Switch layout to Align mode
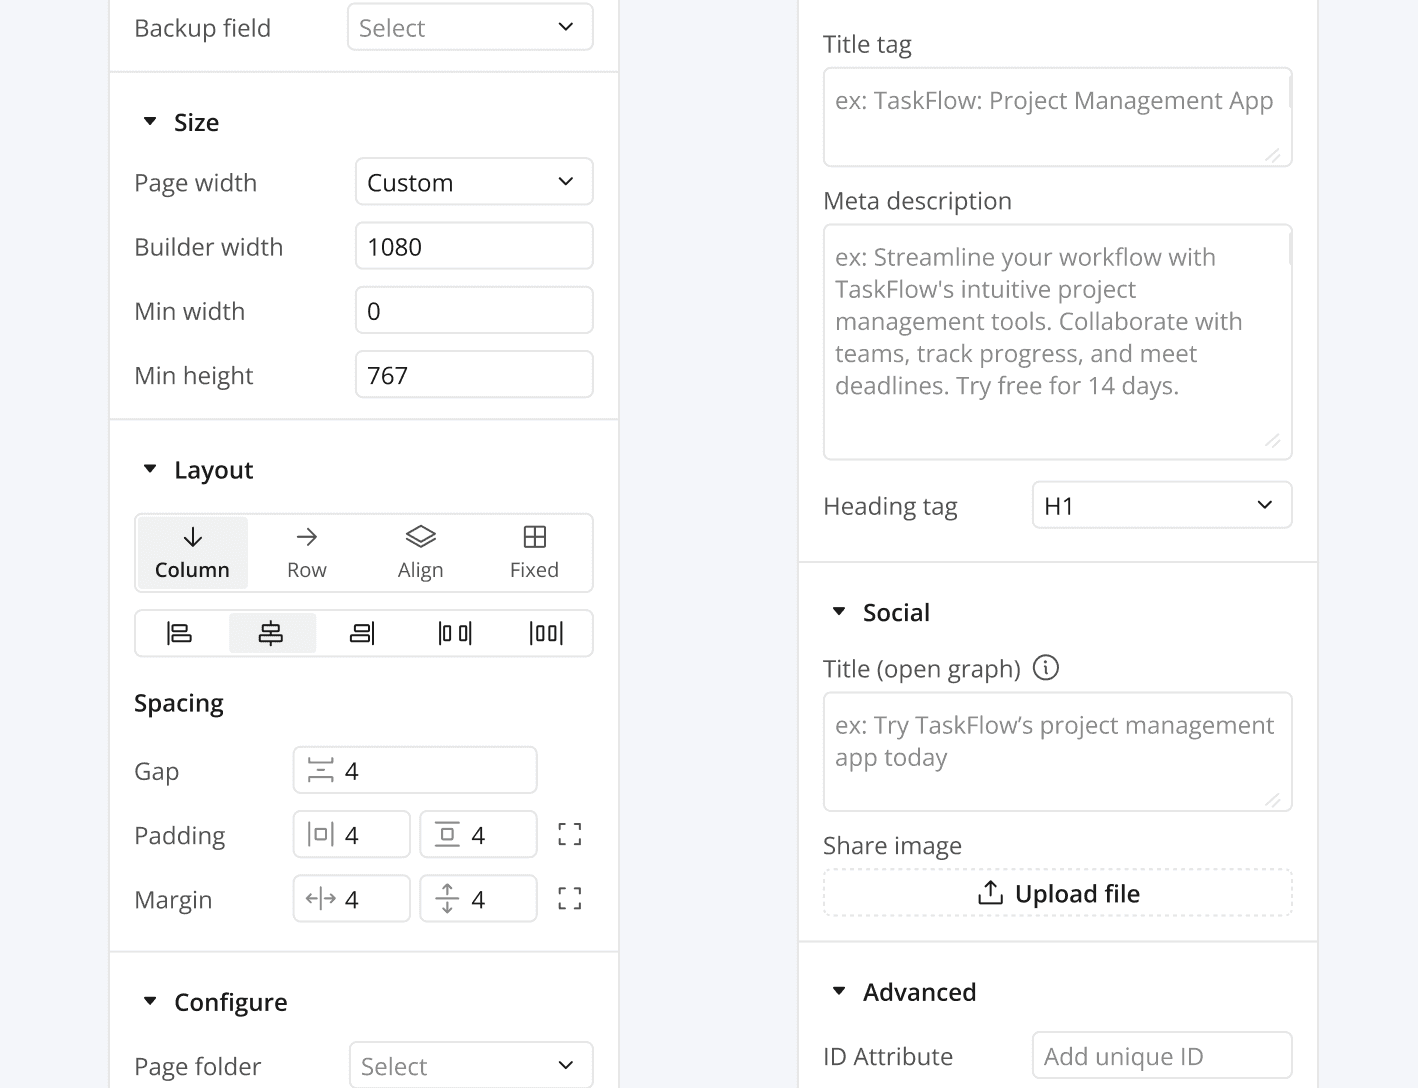Image resolution: width=1418 pixels, height=1088 pixels. pyautogui.click(x=420, y=552)
